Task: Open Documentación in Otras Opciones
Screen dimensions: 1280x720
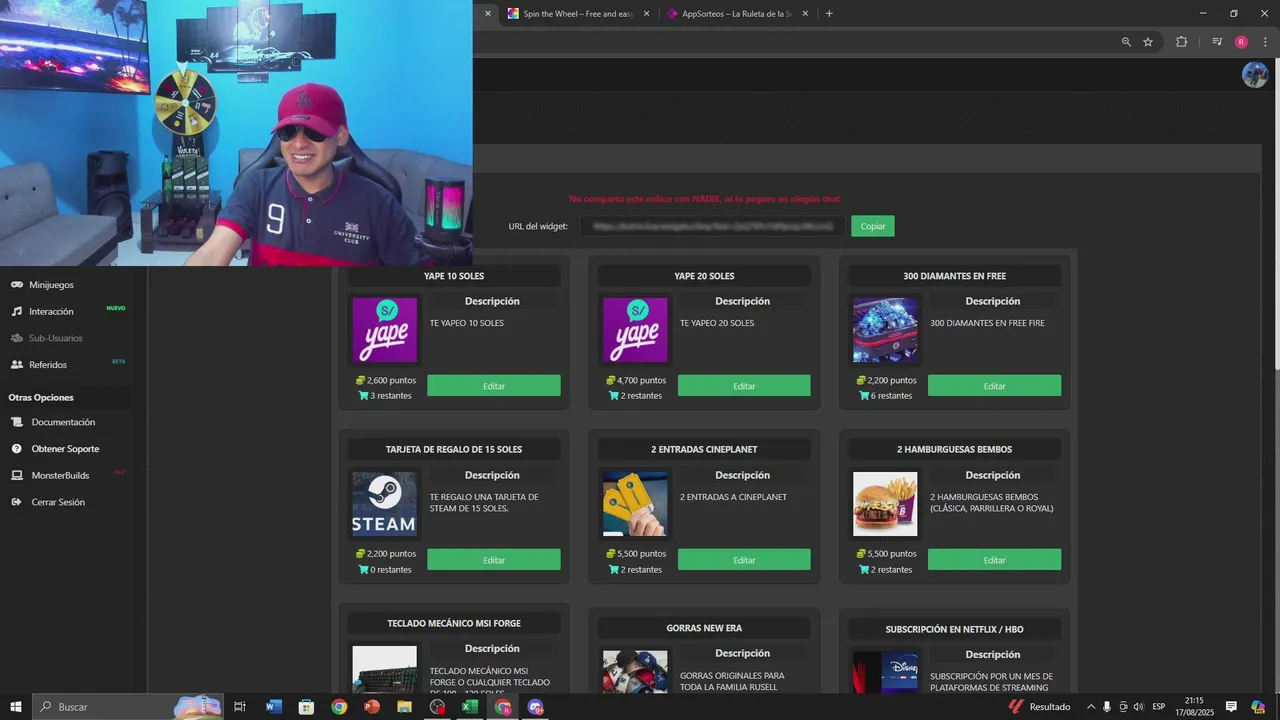Action: pos(65,422)
